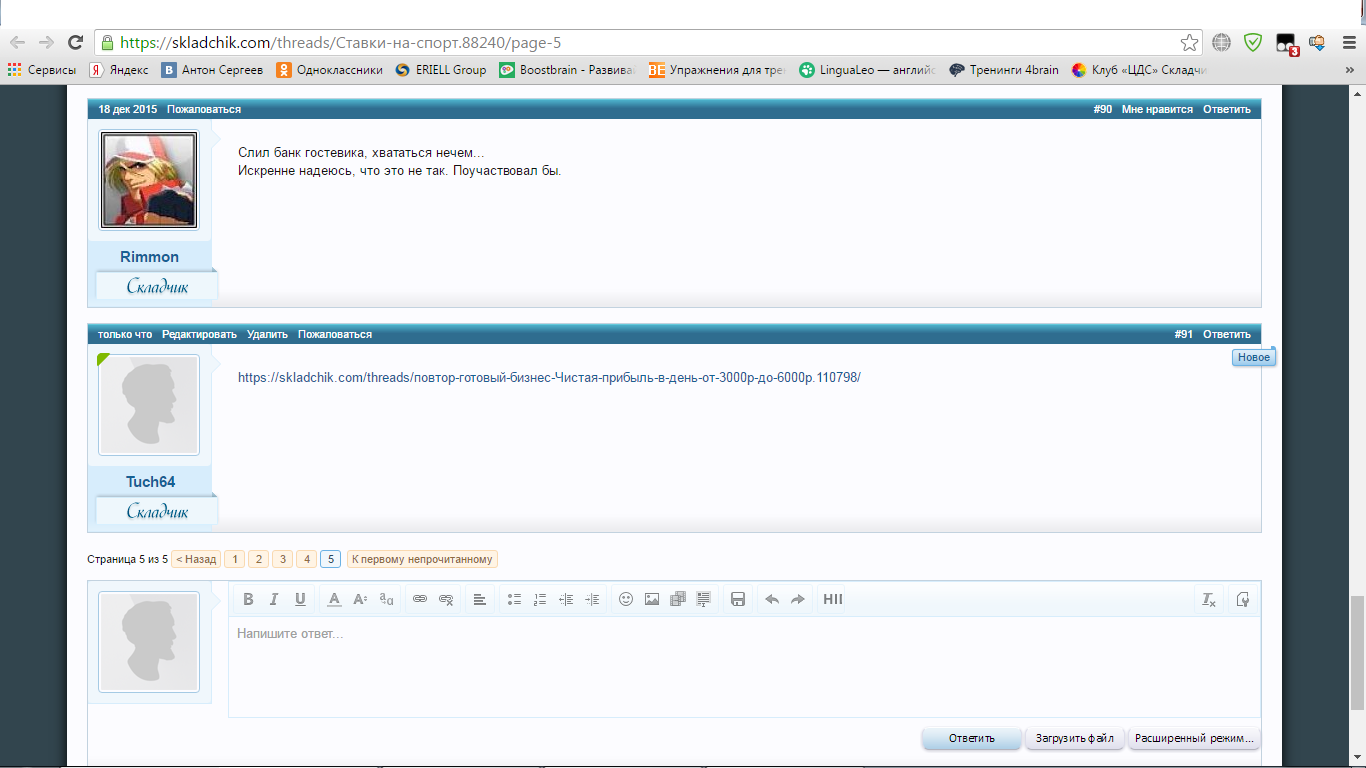Toggle italic text formatting
The width and height of the screenshot is (1366, 768).
pyautogui.click(x=274, y=600)
